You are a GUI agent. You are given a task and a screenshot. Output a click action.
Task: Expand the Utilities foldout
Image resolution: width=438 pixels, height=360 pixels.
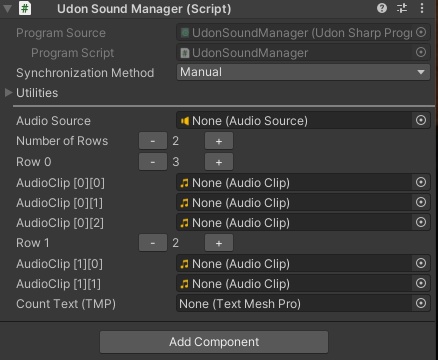point(8,93)
